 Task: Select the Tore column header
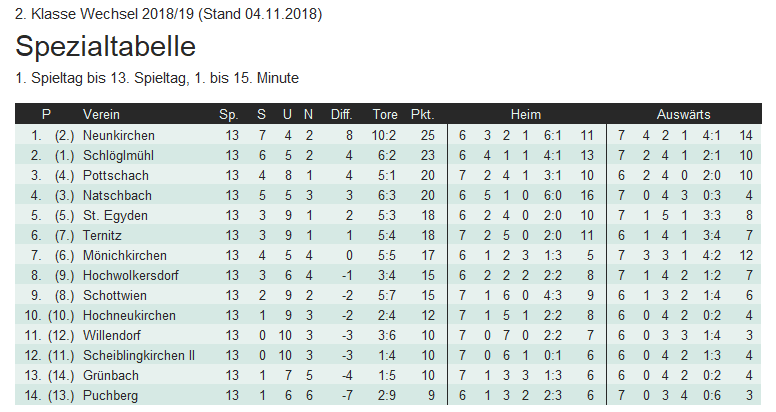click(385, 114)
